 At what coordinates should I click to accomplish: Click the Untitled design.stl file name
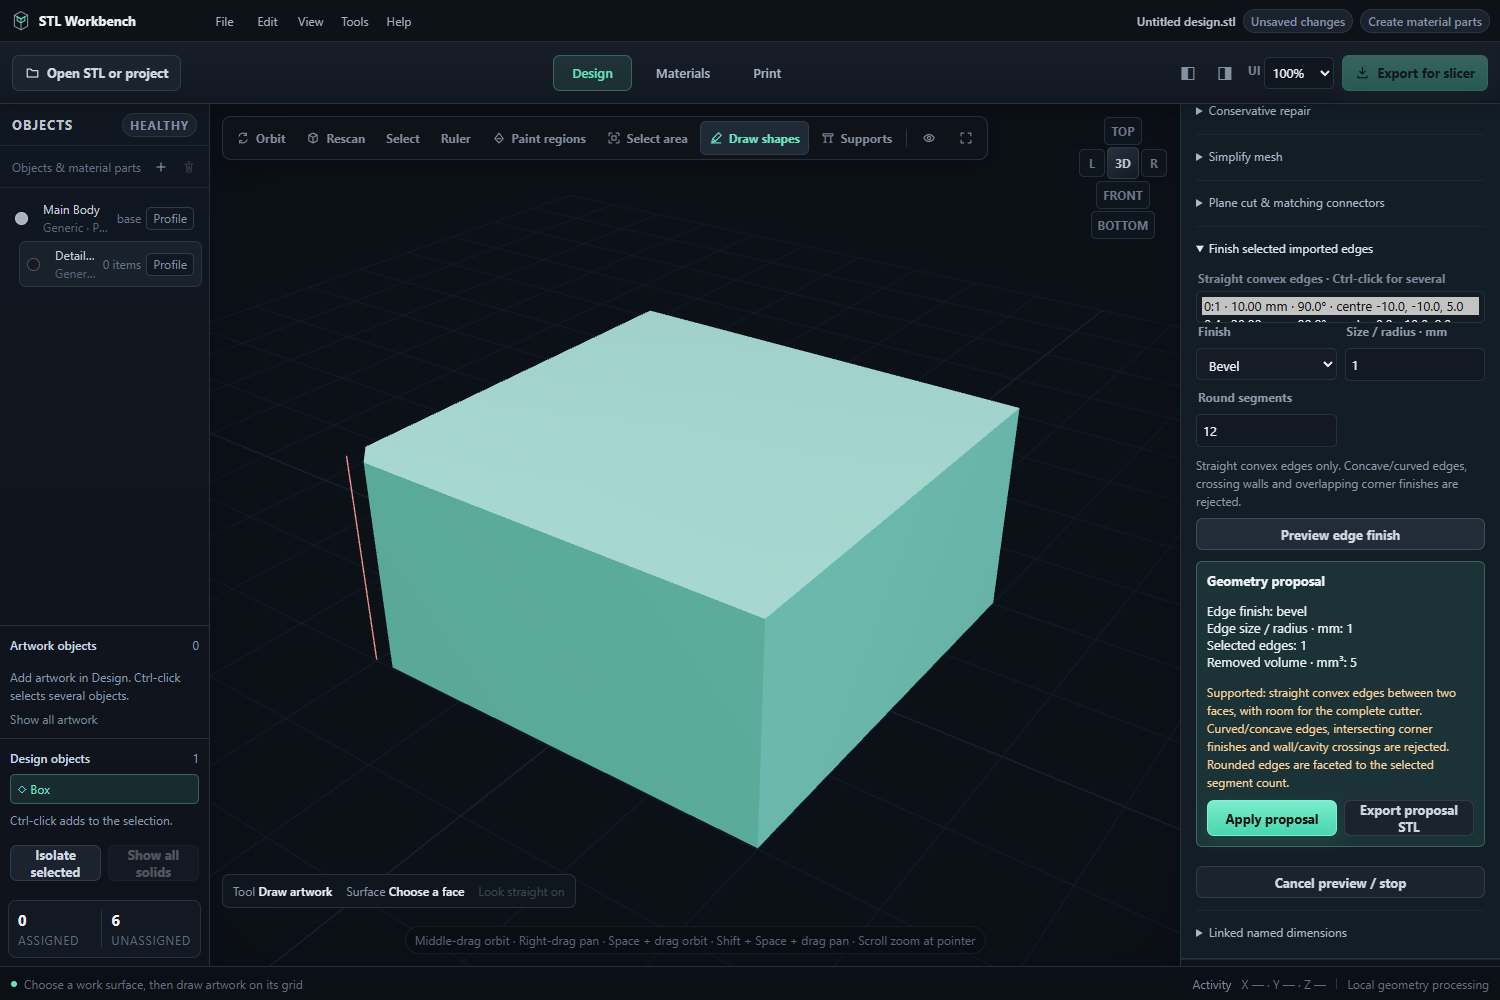coord(1186,21)
